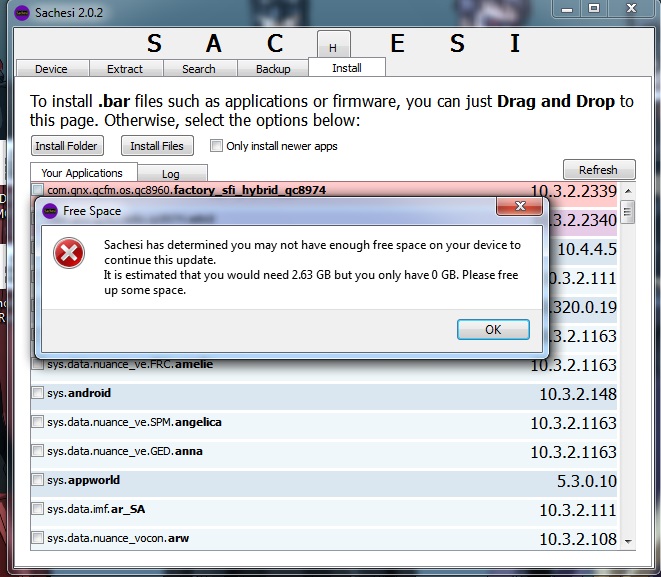
Task: Enable Only install newer apps checkbox
Action: coord(217,146)
